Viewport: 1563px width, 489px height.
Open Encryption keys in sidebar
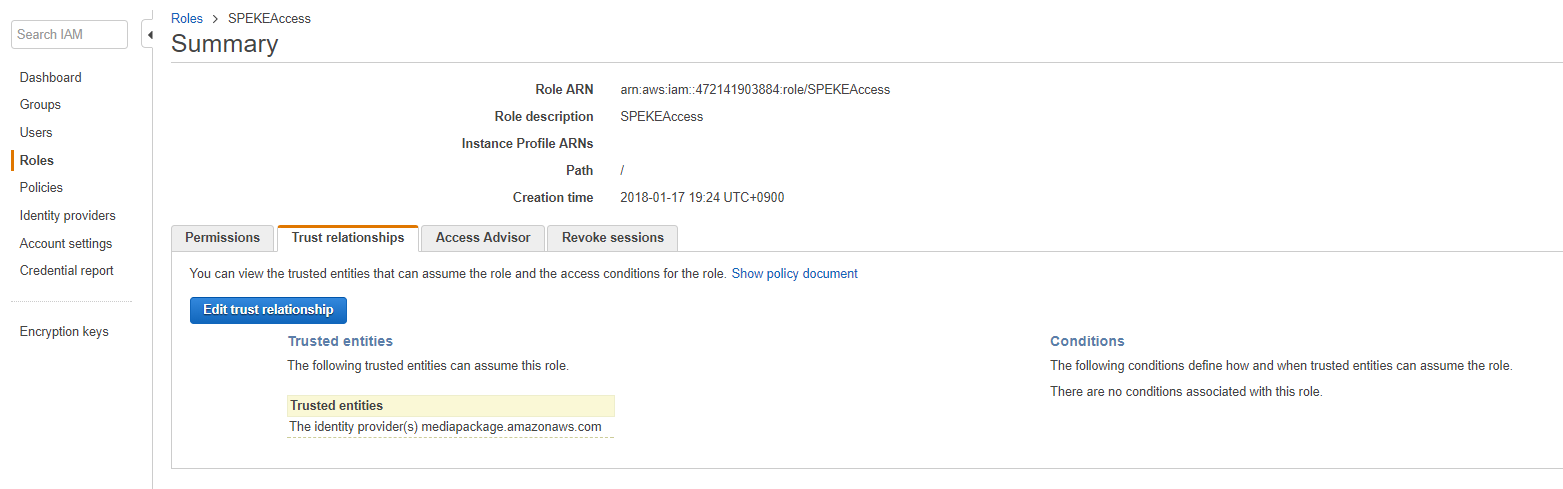[x=64, y=332]
